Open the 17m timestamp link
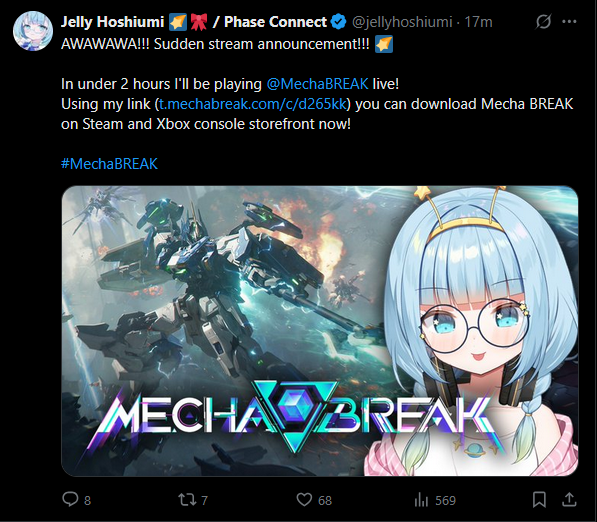The width and height of the screenshot is (597, 522). coord(478,22)
